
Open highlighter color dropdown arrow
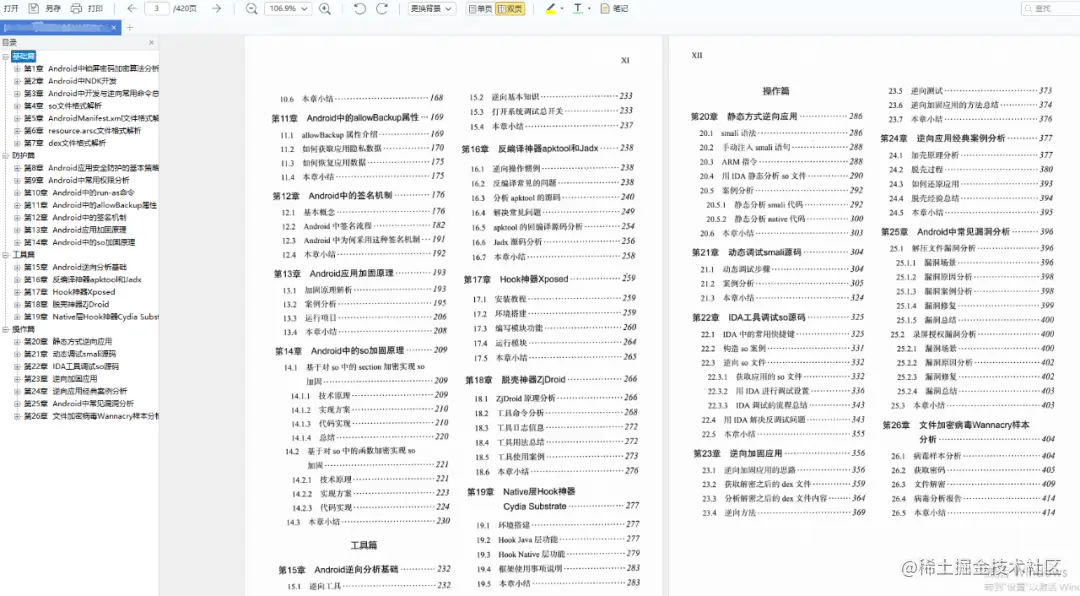[x=562, y=8]
